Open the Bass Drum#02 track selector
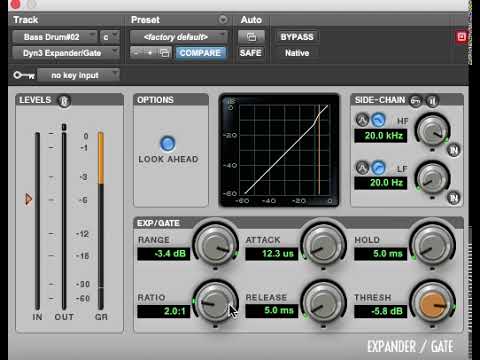The width and height of the screenshot is (480, 360). point(55,37)
